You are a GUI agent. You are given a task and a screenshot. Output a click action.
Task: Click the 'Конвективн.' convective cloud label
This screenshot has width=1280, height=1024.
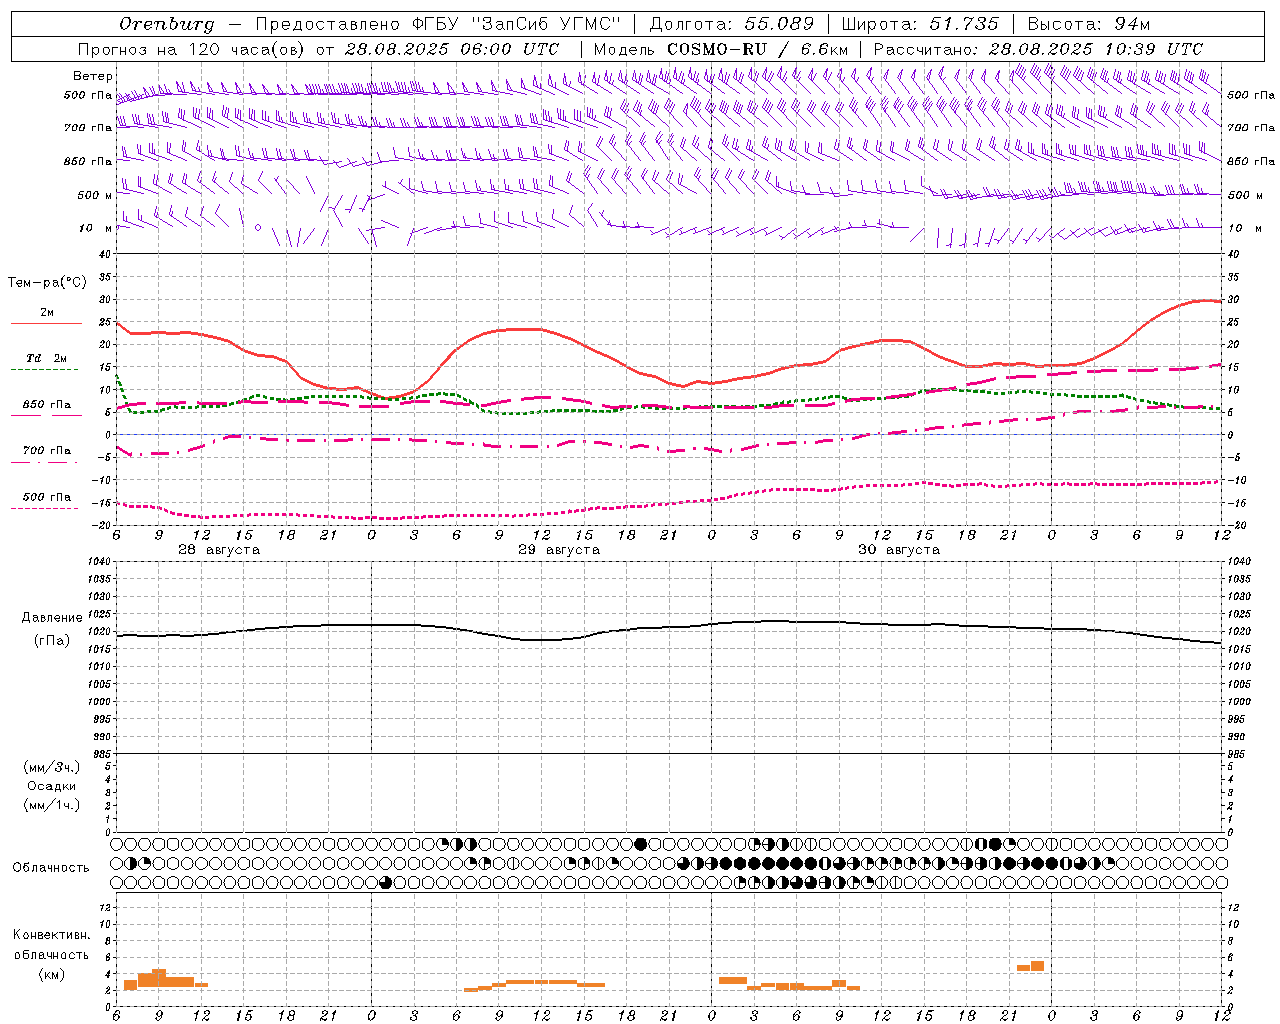tap(52, 935)
